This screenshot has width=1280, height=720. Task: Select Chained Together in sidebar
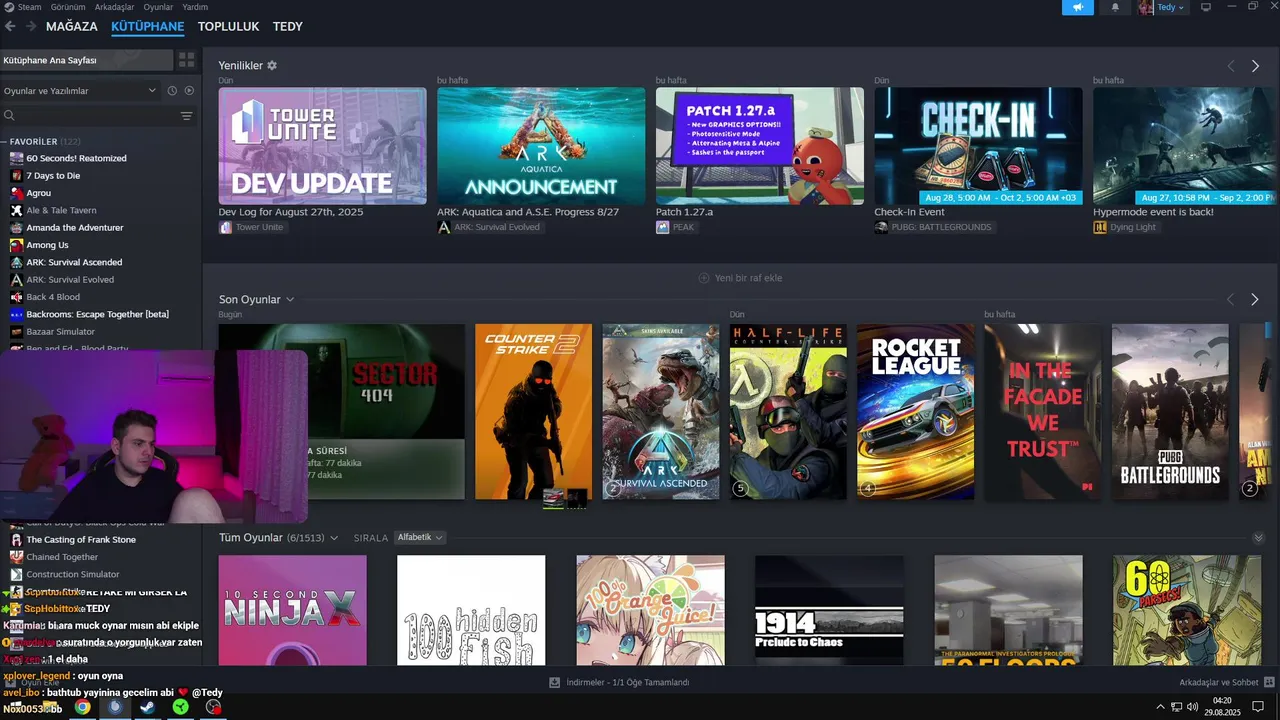click(x=62, y=557)
